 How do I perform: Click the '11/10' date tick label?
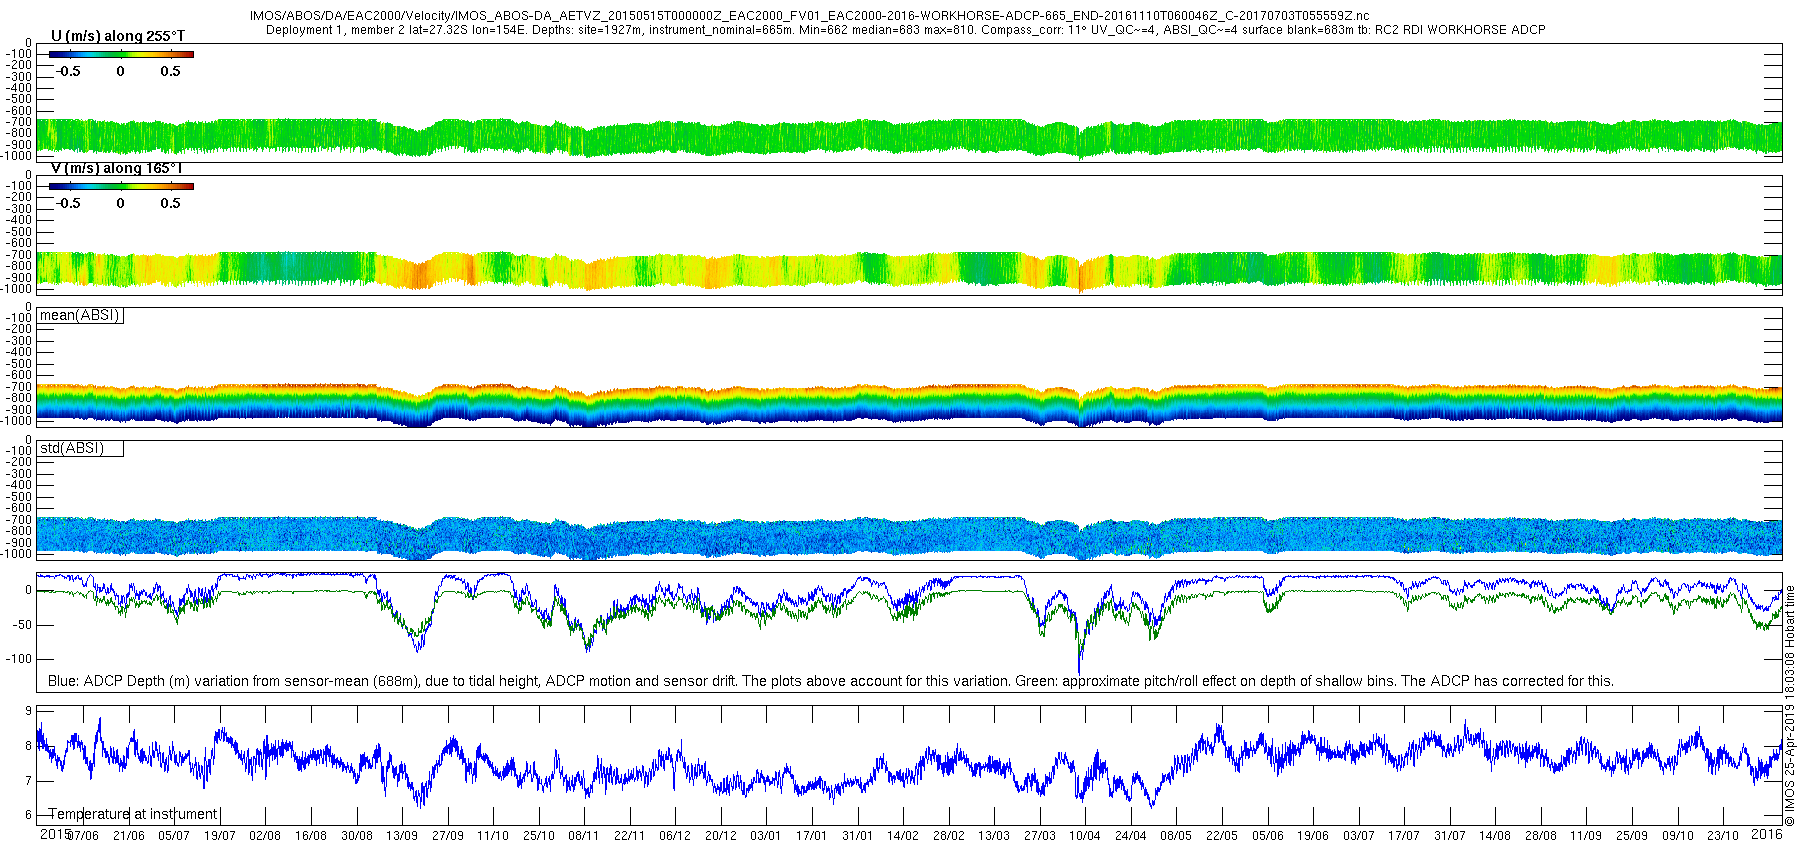(493, 836)
